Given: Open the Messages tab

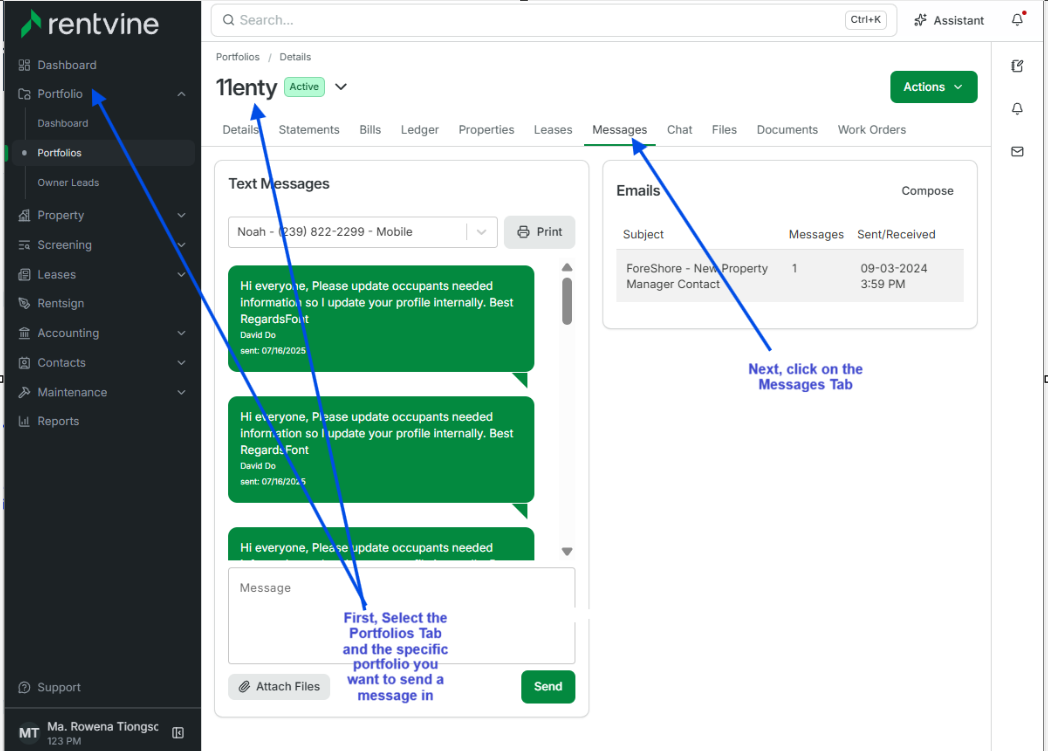Looking at the screenshot, I should click(620, 130).
